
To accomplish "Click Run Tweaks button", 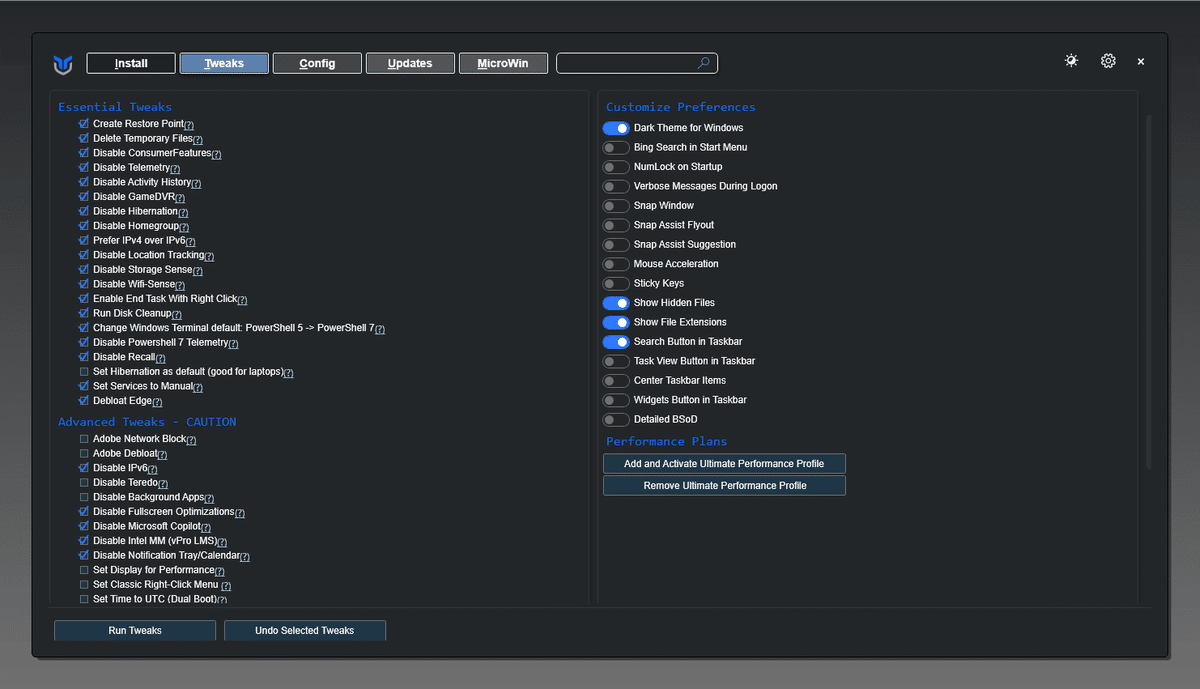I will tap(135, 630).
